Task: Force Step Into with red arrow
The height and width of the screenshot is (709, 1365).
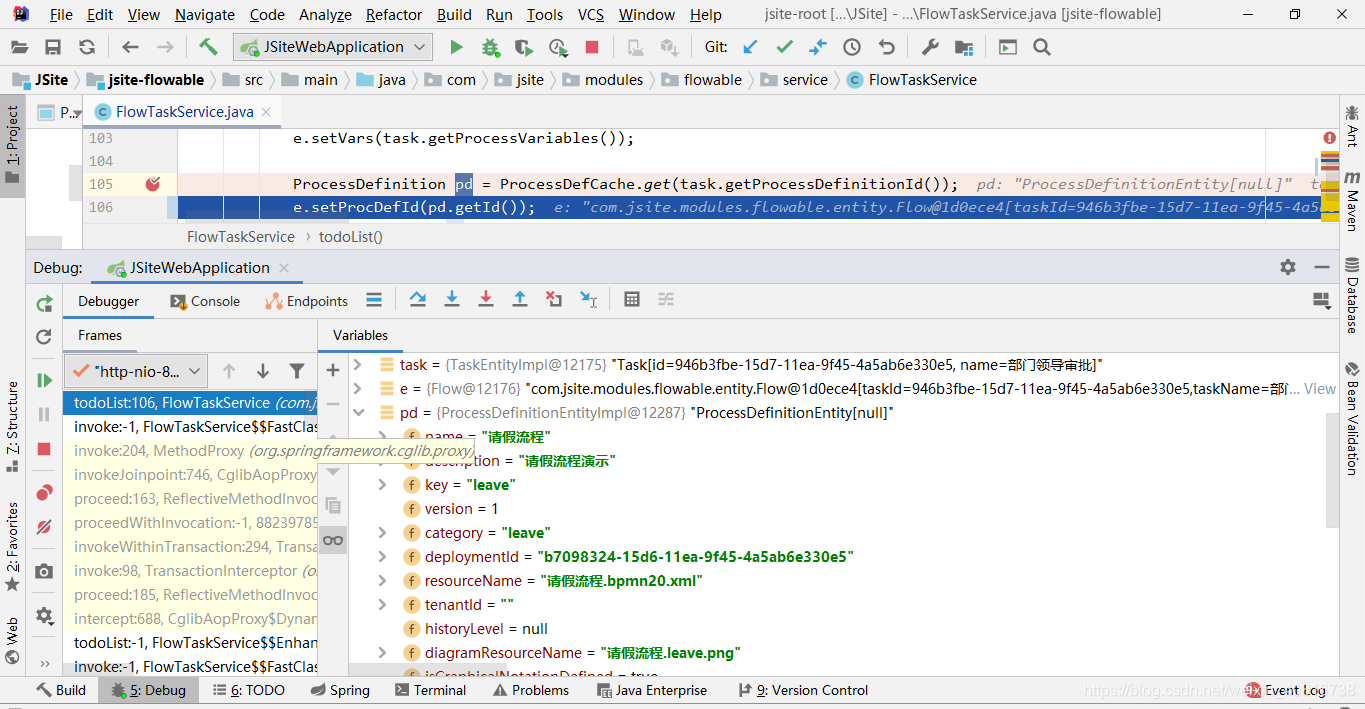Action: coord(486,299)
